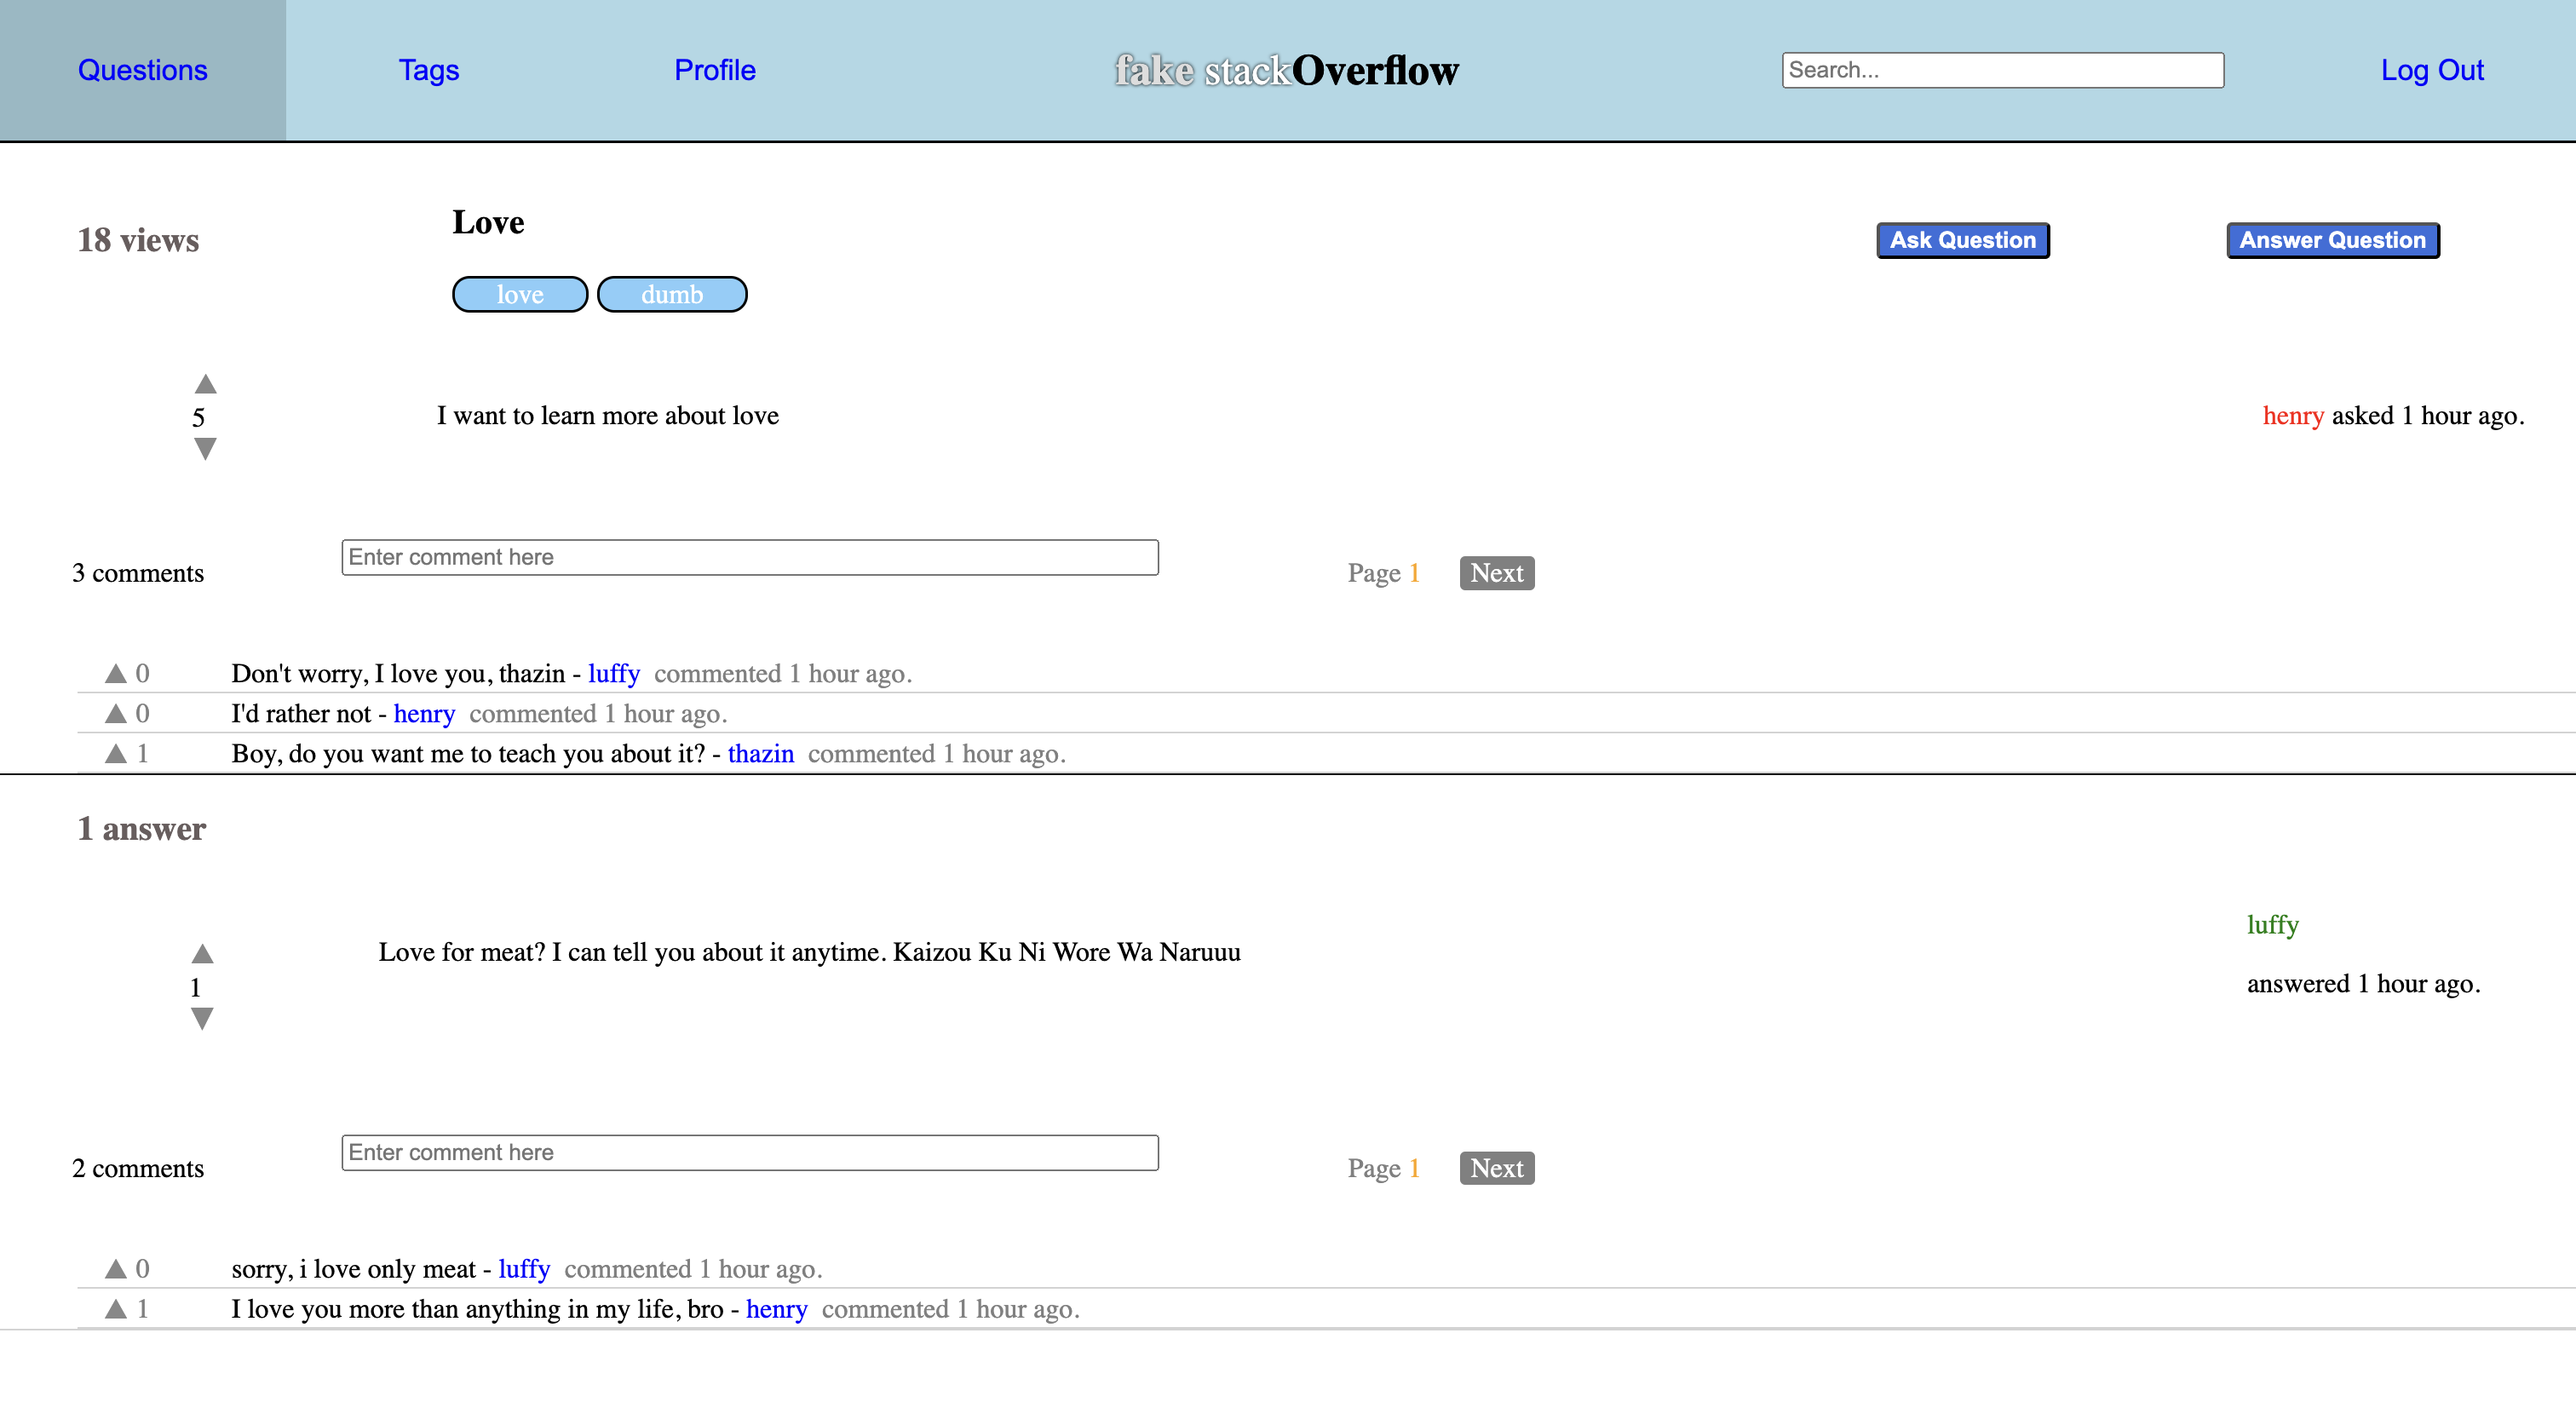
Task: Upvote henry's 'I'd rather not' comment
Action: pos(116,713)
